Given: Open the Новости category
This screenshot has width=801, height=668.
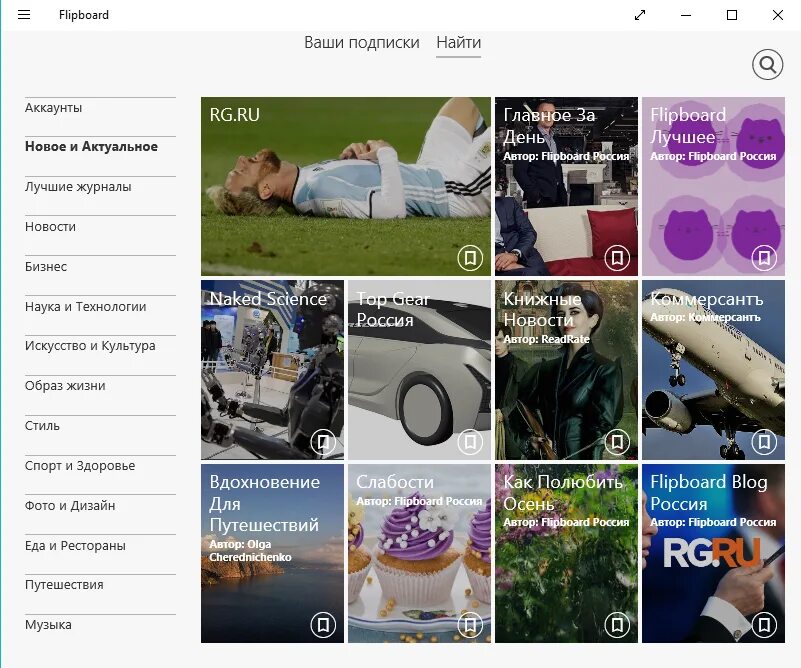Looking at the screenshot, I should [x=48, y=226].
